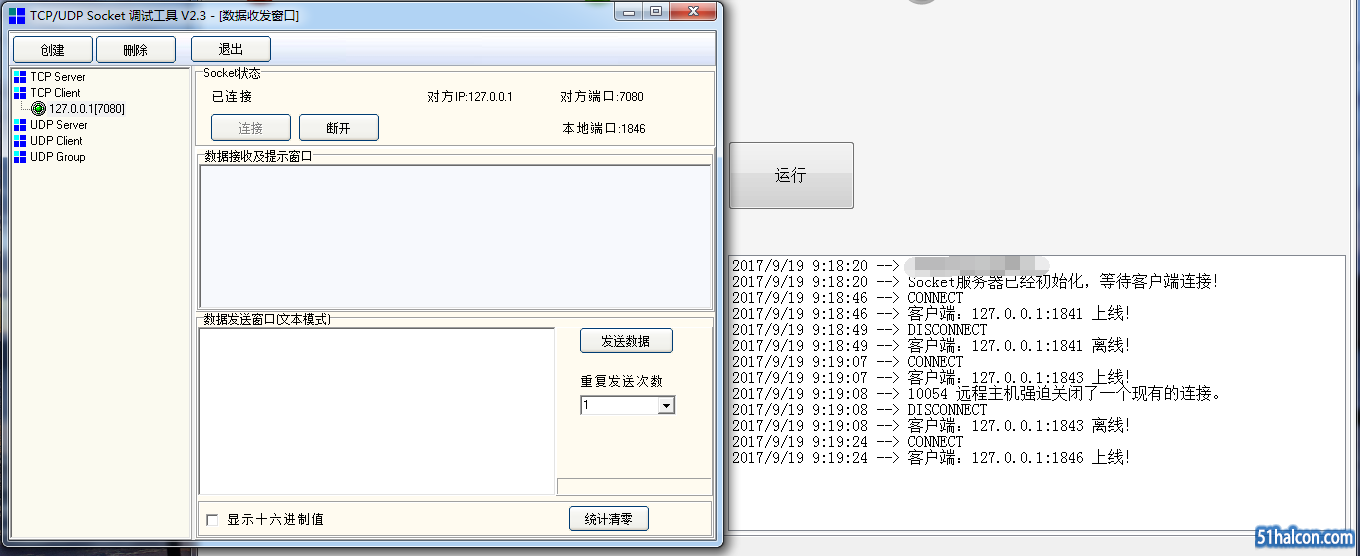Click the 本地端口:1846 label
The width and height of the screenshot is (1360, 556).
[605, 129]
